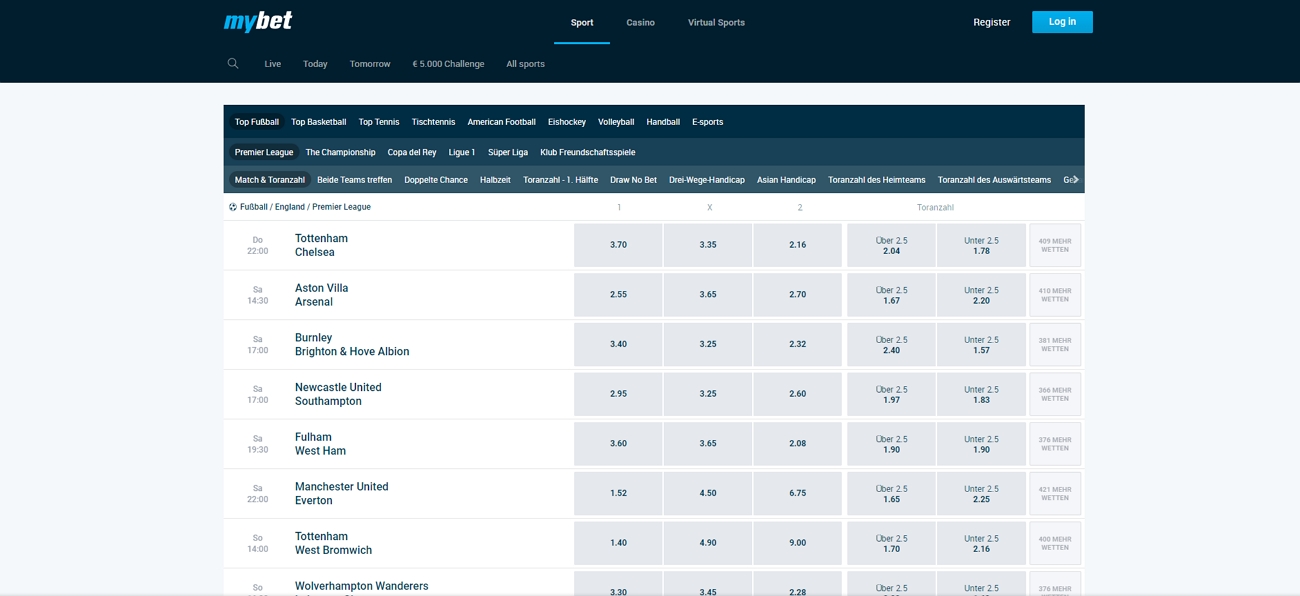Screen dimensions: 1300x596
Task: Select Drei-Wege-Handicap market
Action: click(707, 180)
